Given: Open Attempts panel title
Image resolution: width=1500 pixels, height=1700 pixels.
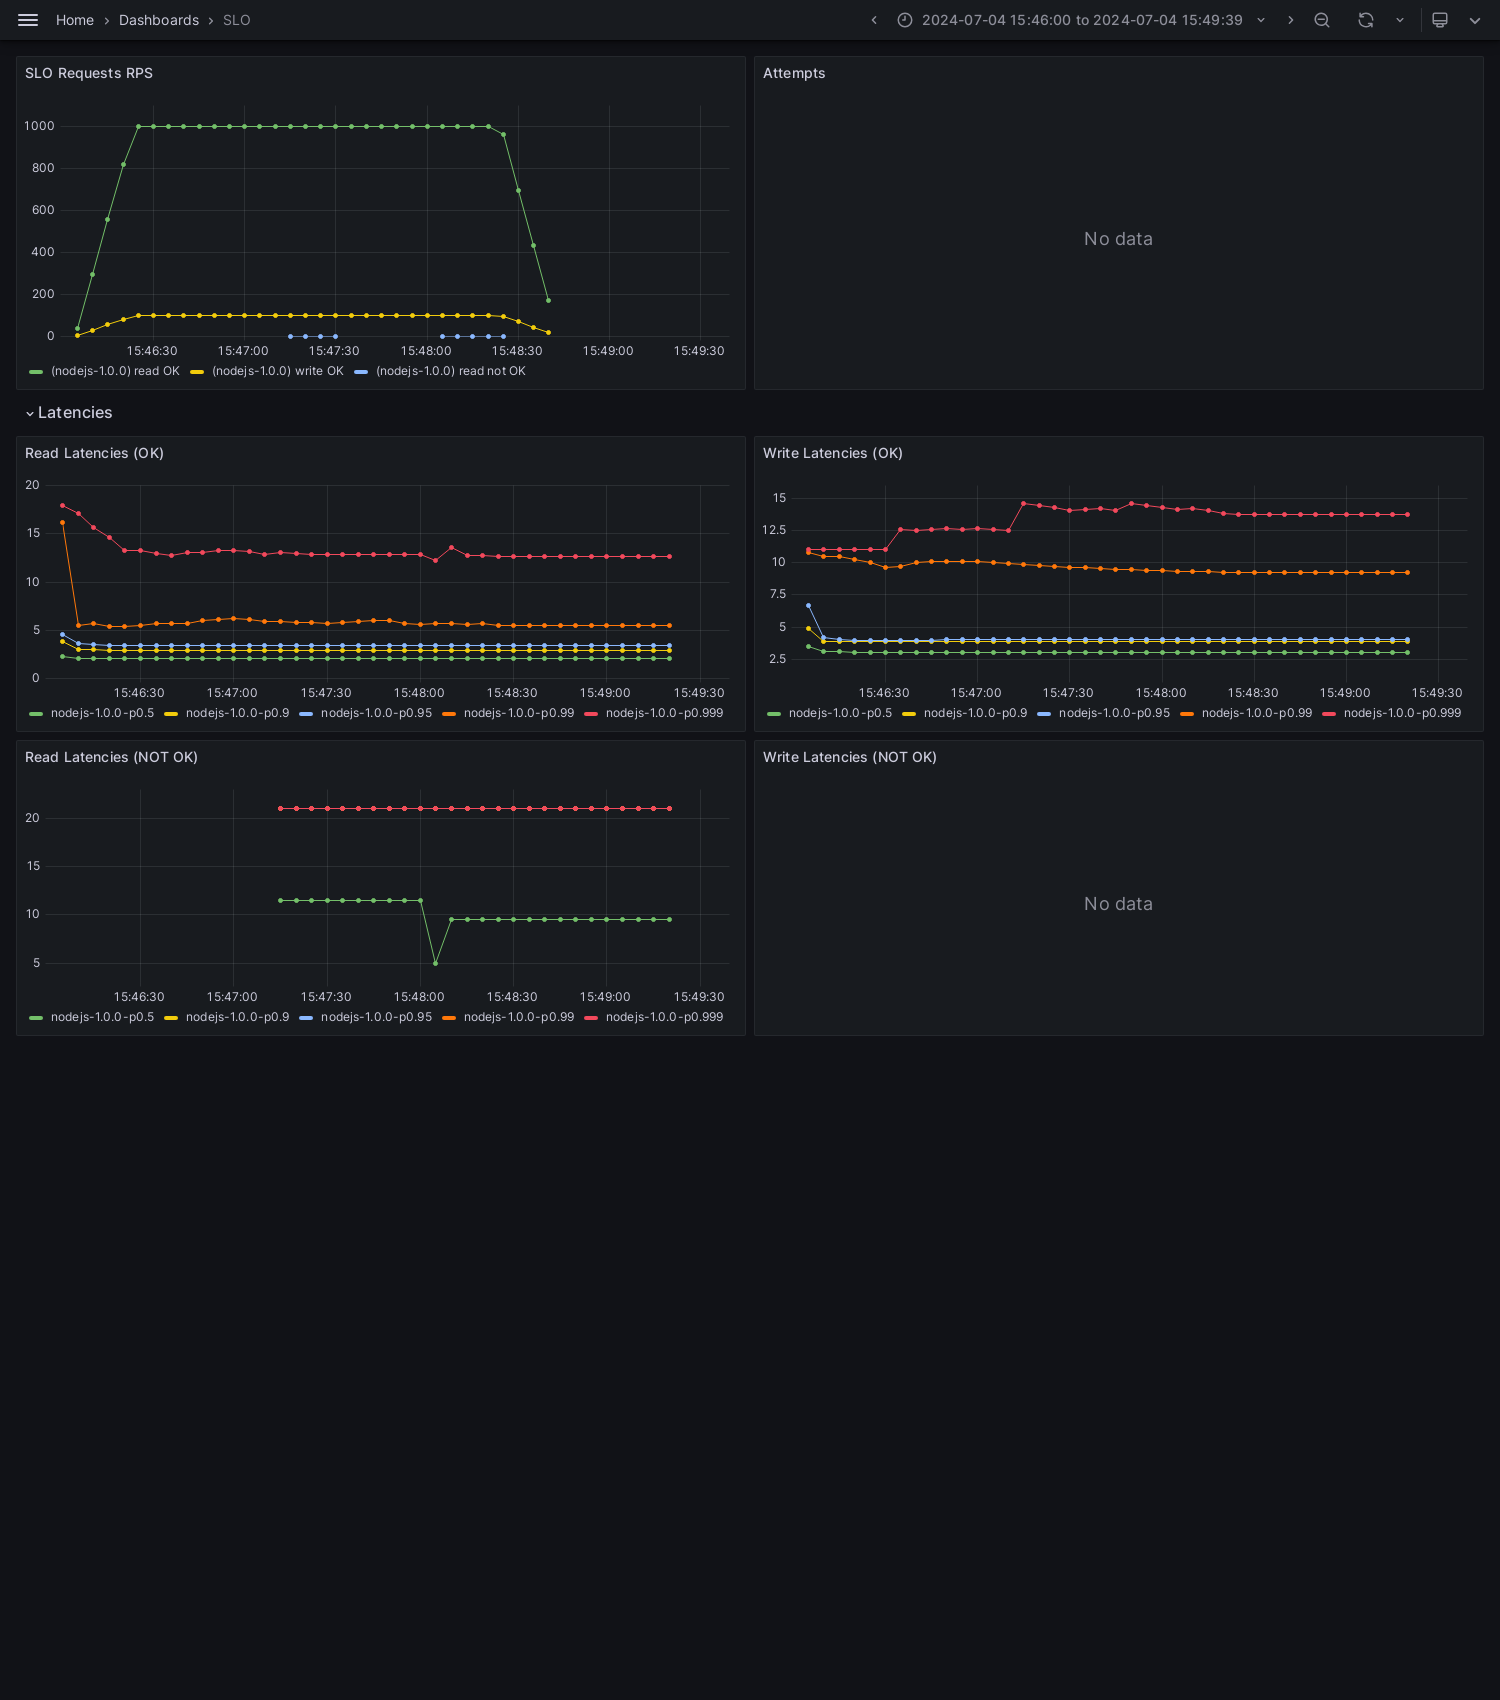Looking at the screenshot, I should [794, 73].
